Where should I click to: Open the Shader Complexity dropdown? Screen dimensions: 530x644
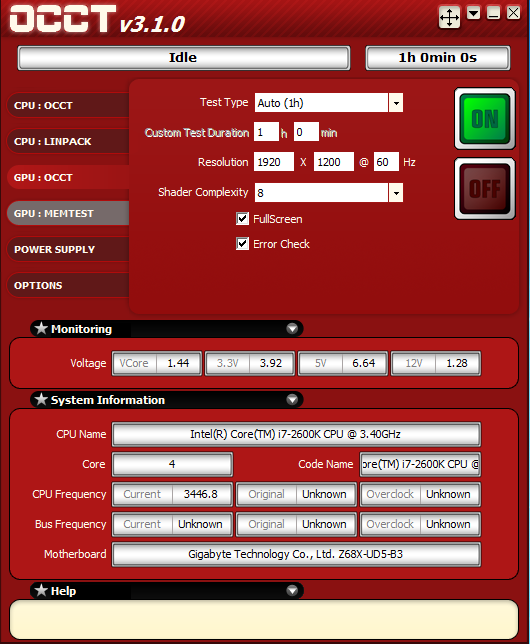coord(396,193)
